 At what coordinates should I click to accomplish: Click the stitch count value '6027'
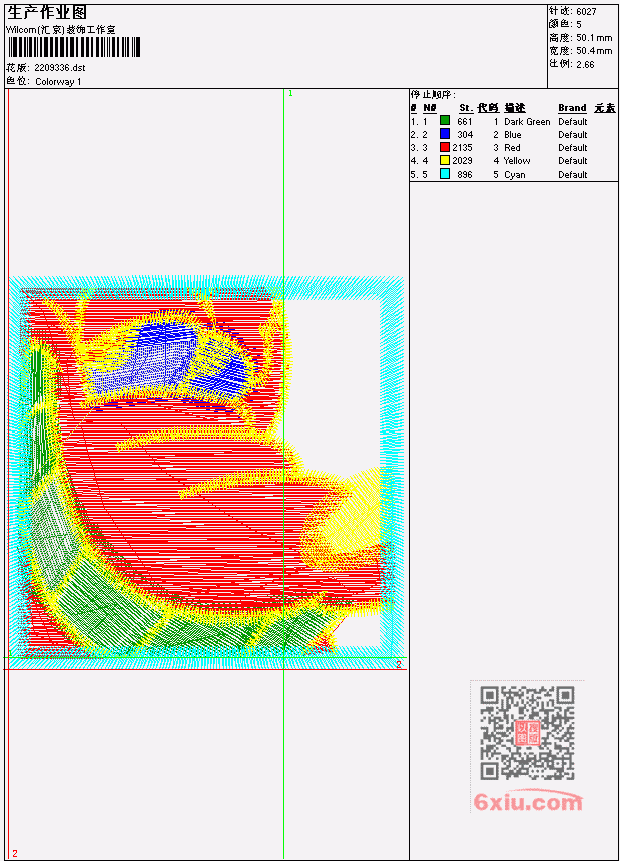point(586,12)
